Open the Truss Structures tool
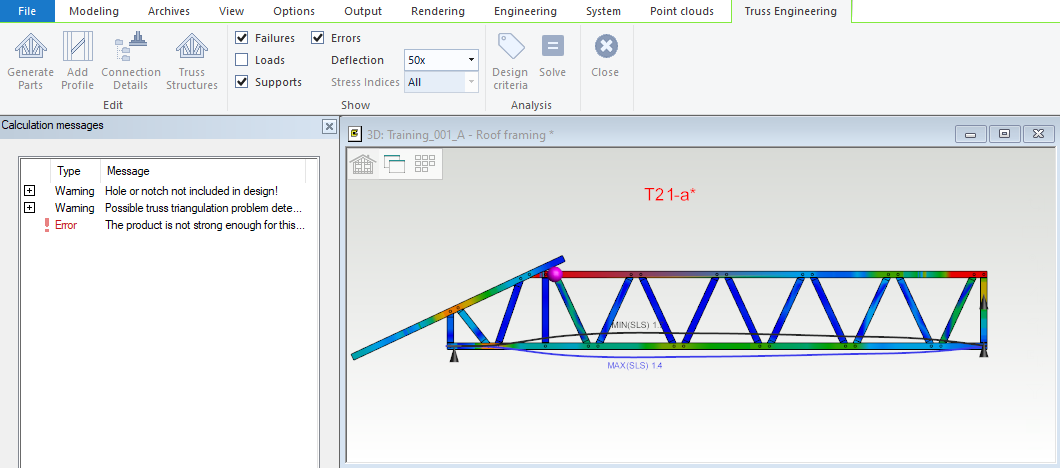This screenshot has height=468, width=1060. (191, 60)
